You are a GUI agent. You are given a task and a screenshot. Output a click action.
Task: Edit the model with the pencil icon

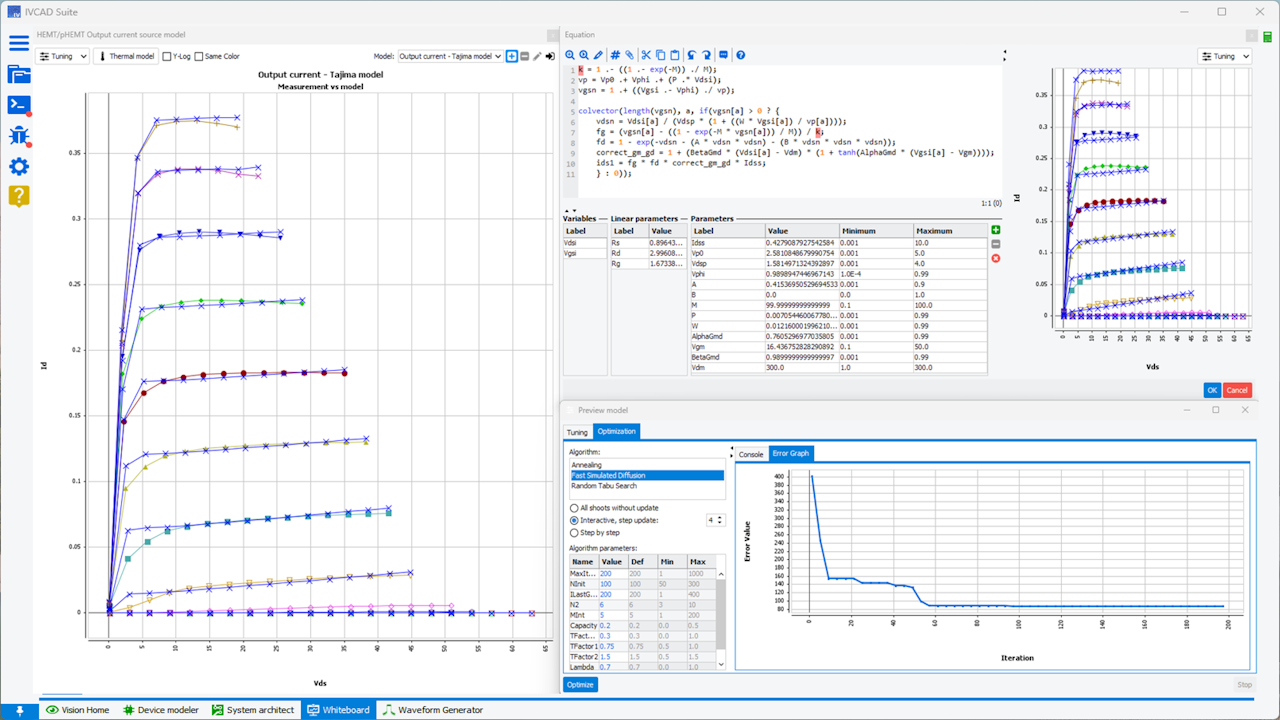[537, 56]
